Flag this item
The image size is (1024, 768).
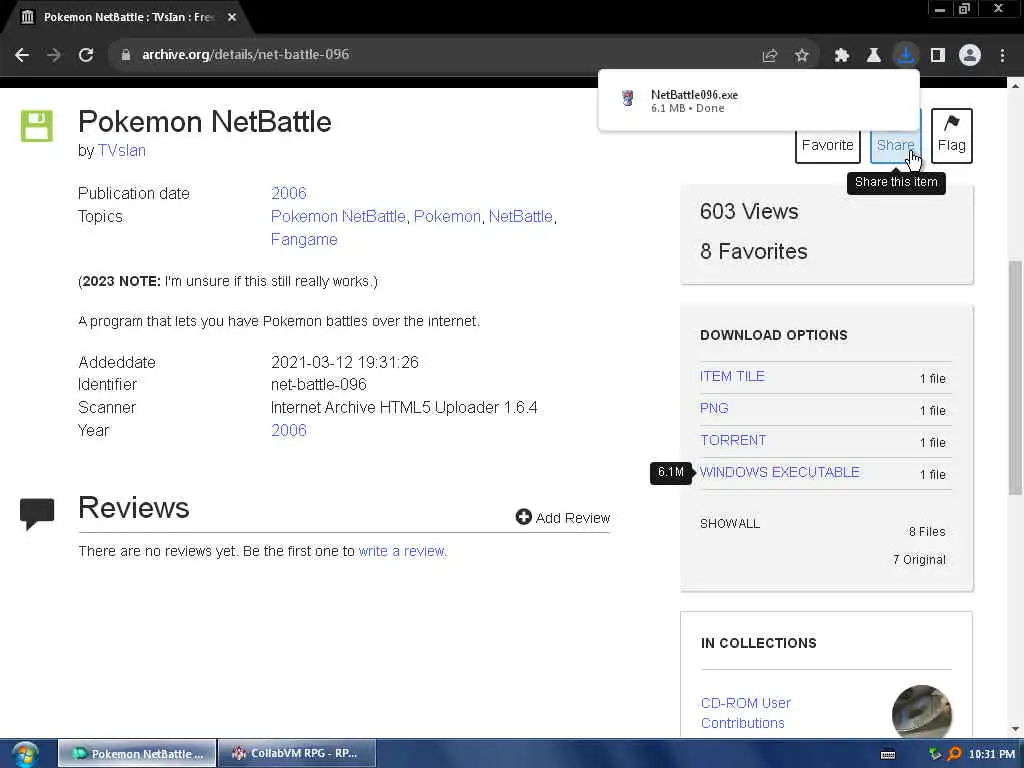952,136
